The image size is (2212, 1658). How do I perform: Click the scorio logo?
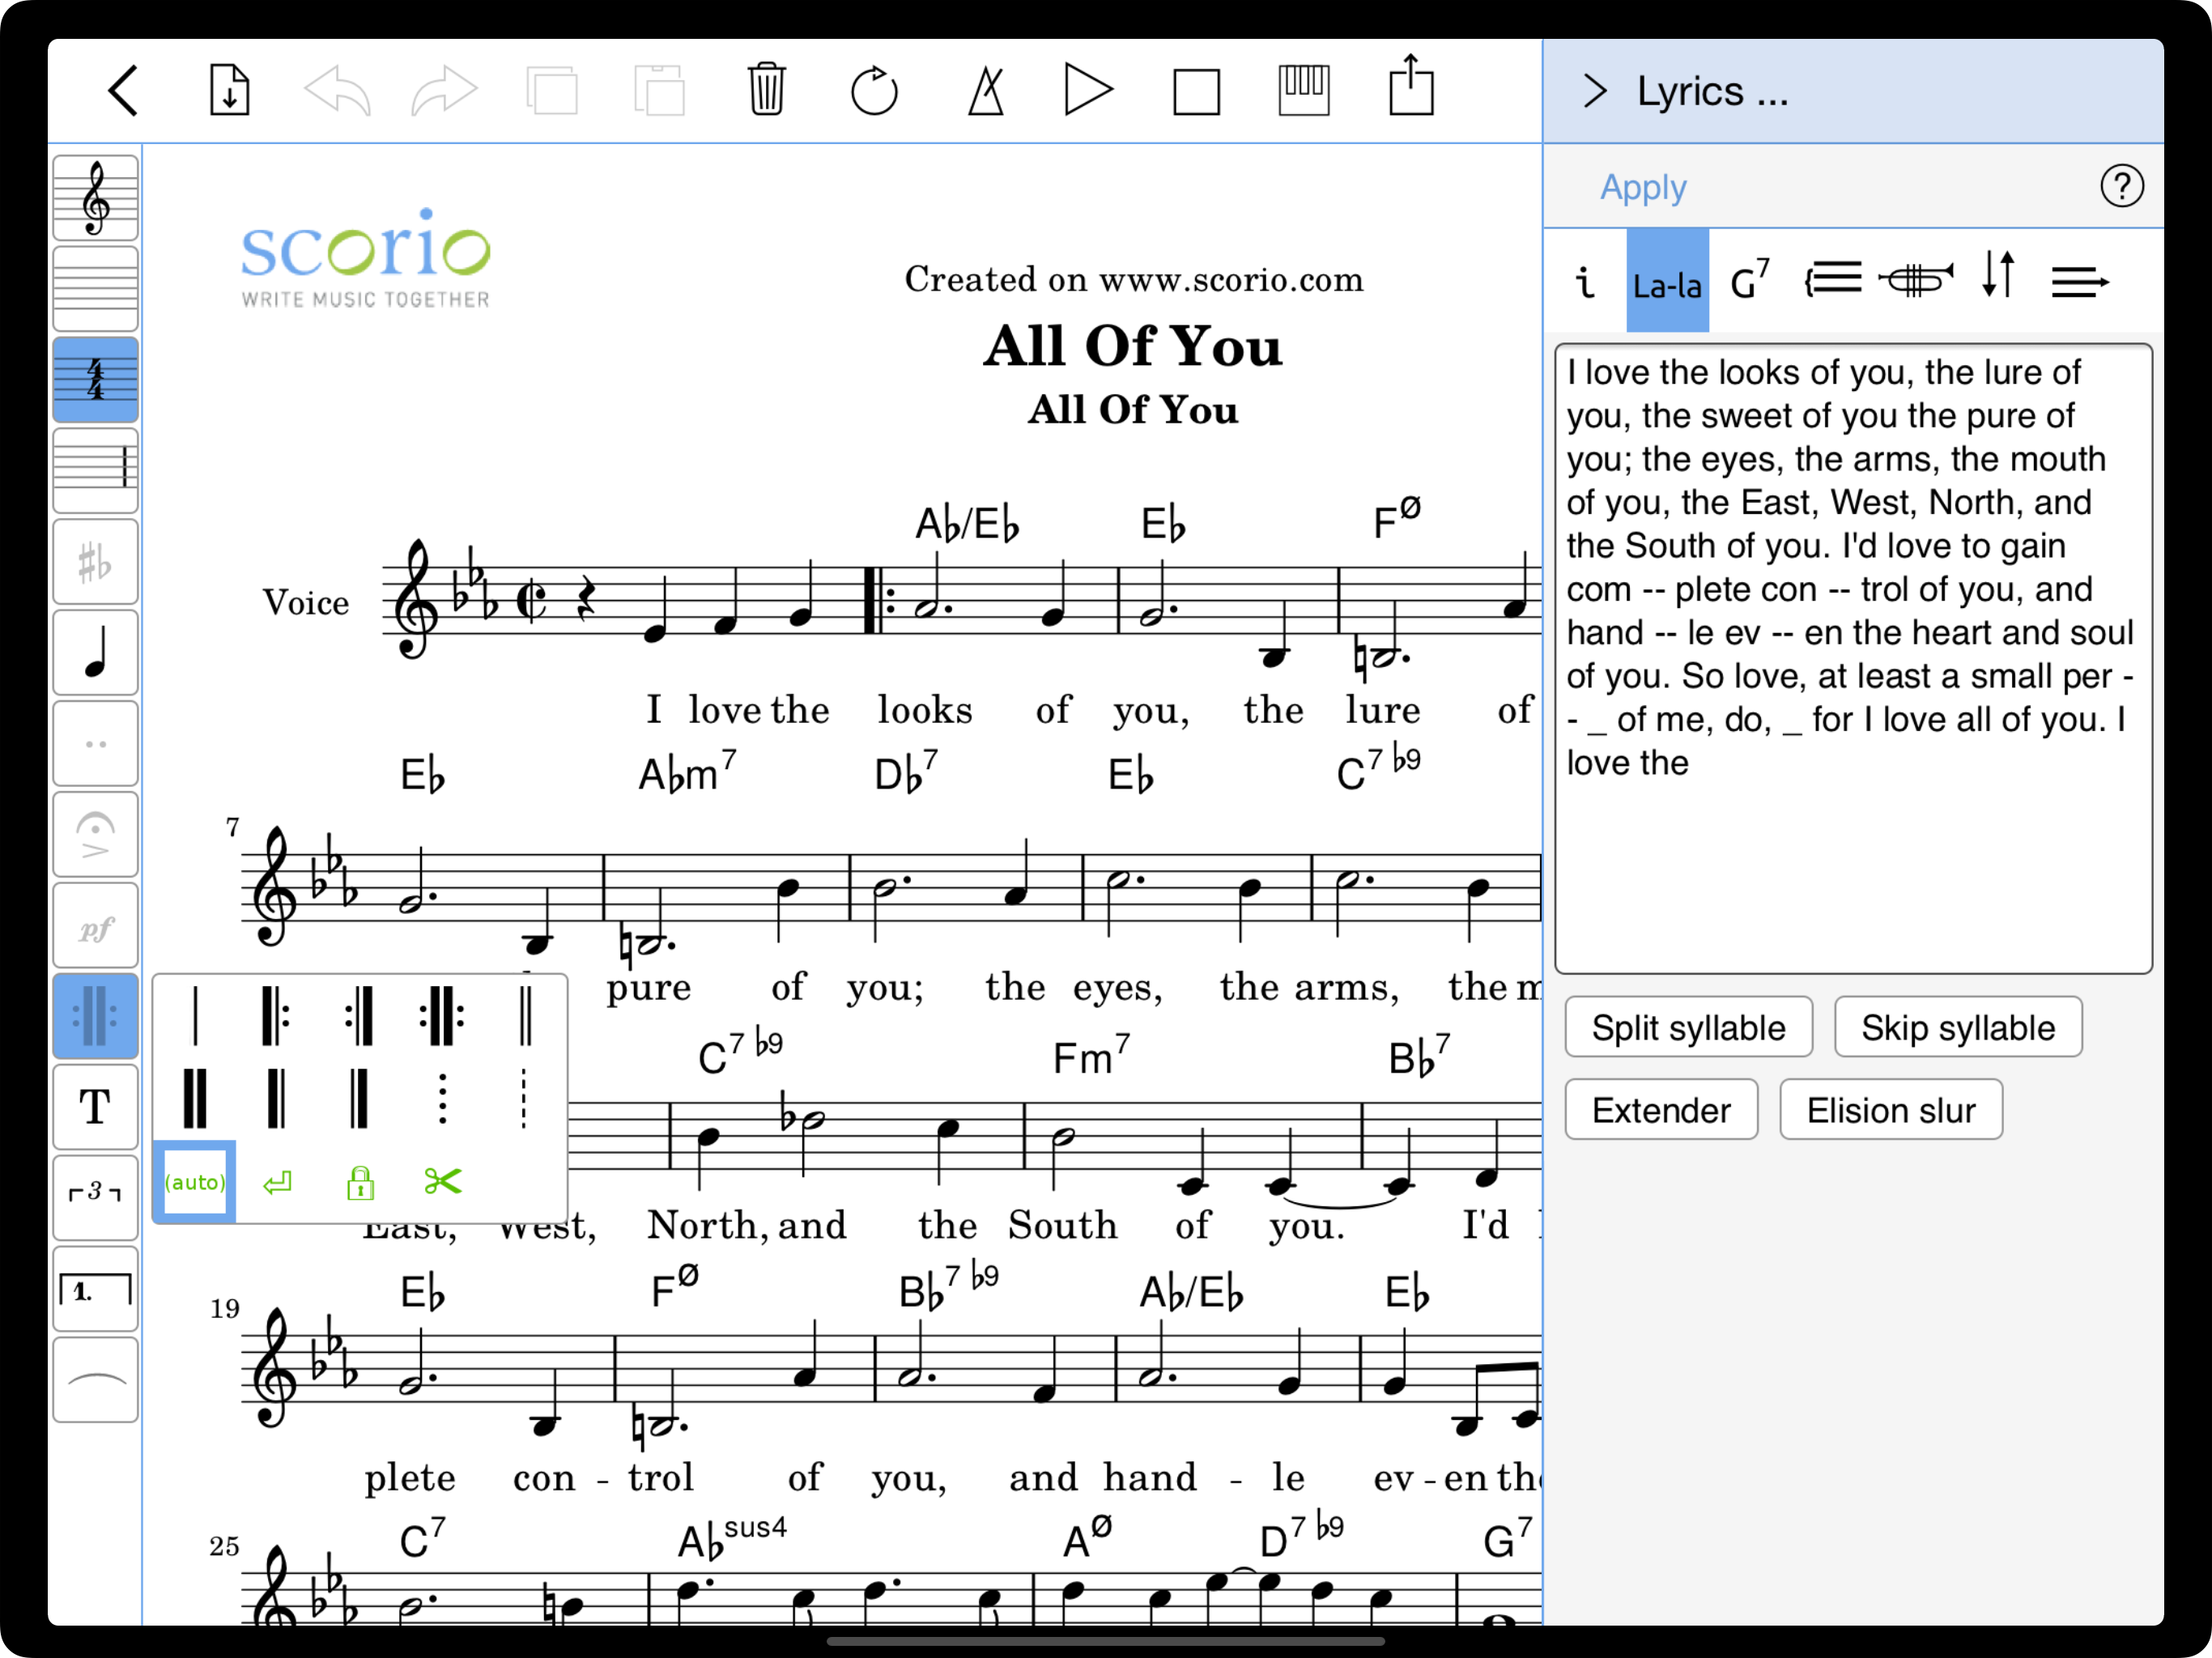tap(365, 258)
